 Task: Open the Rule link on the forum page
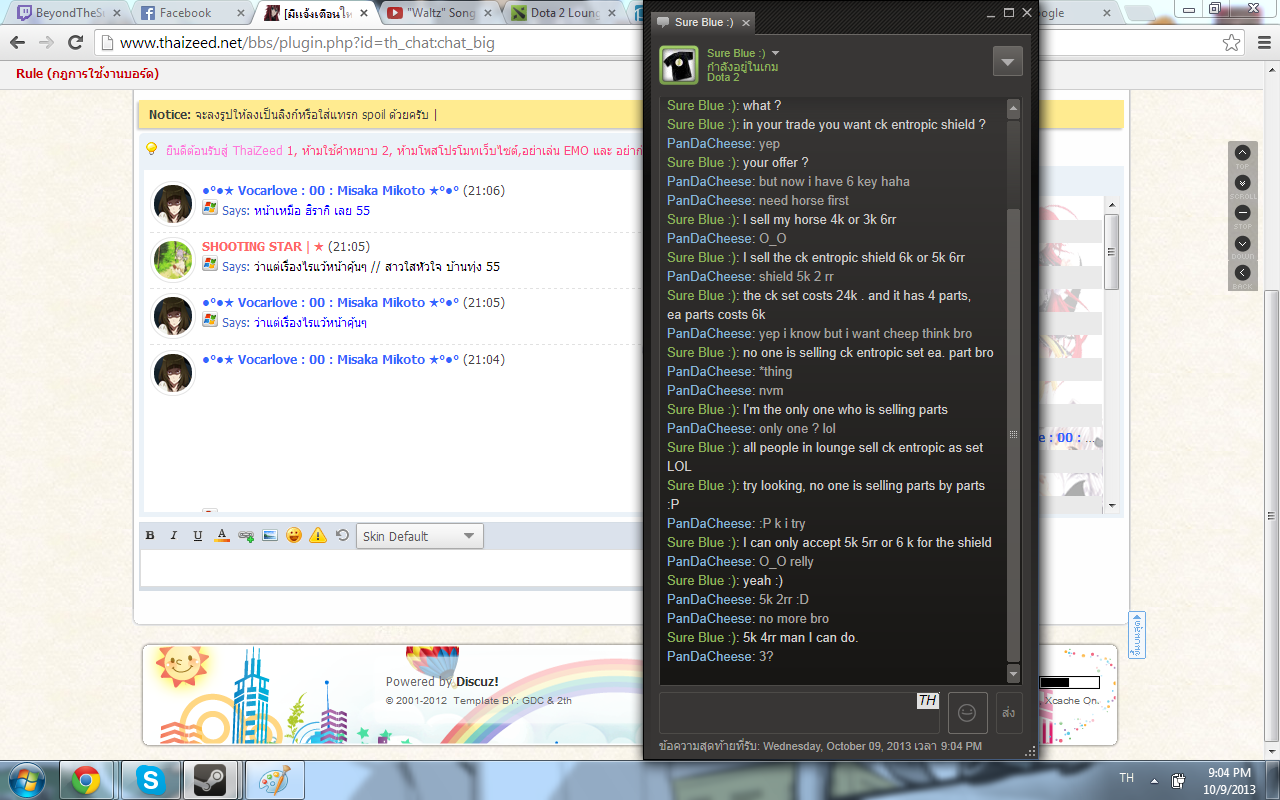pyautogui.click(x=87, y=74)
